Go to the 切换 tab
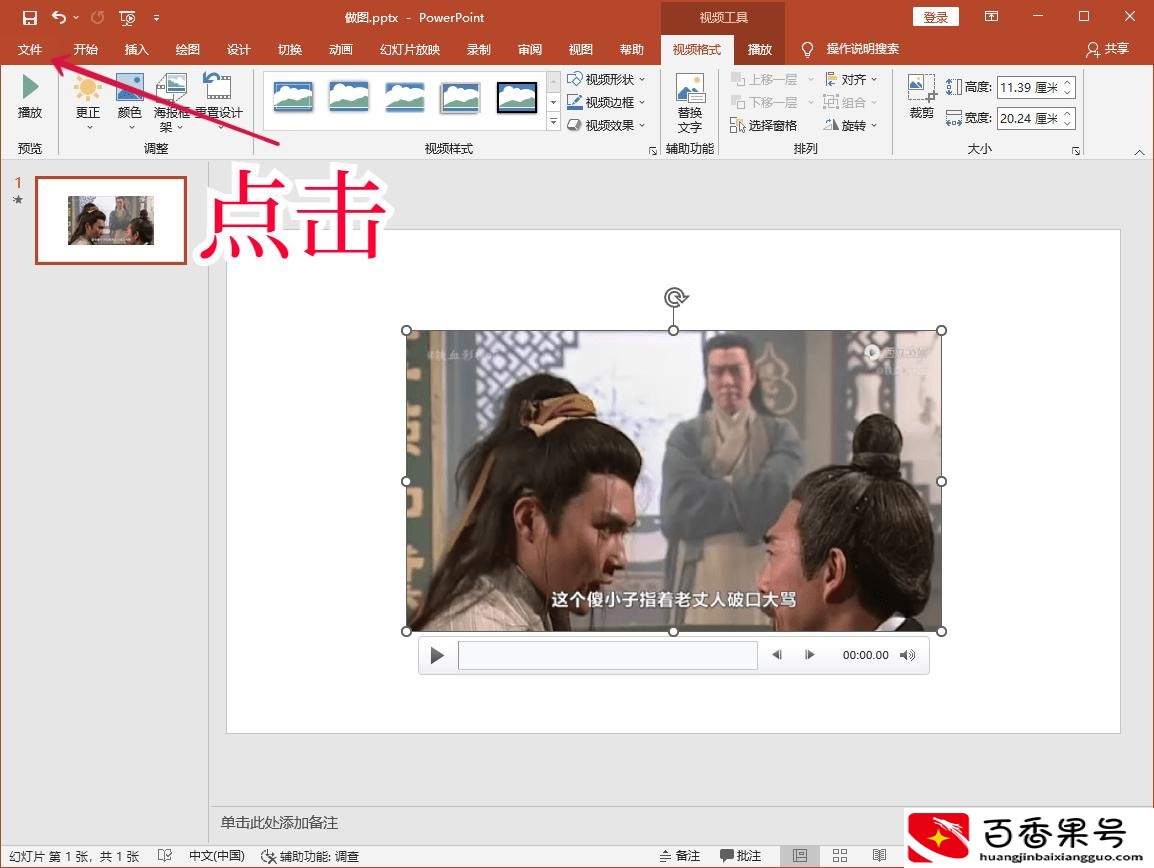 pyautogui.click(x=289, y=49)
